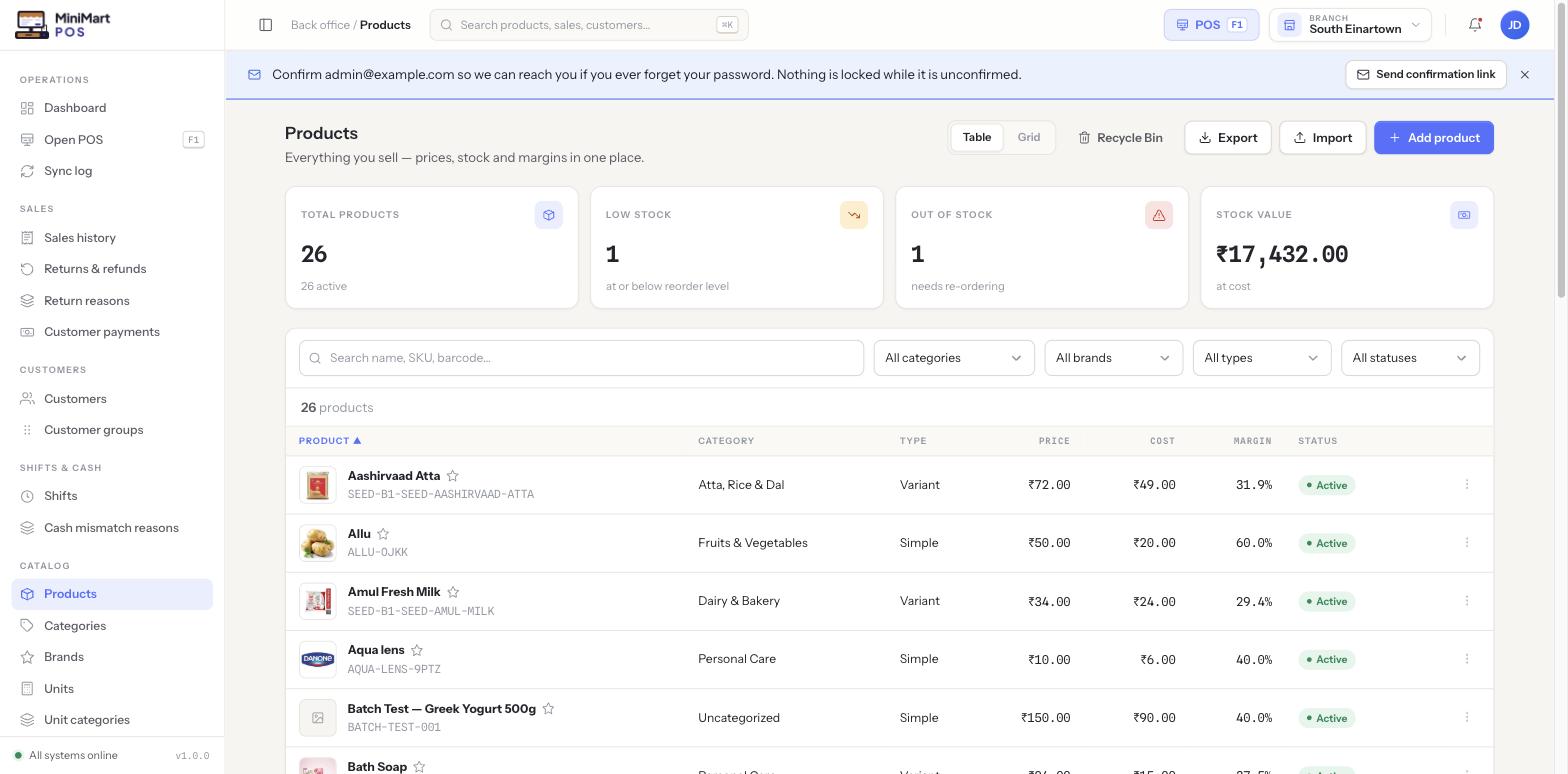Open the Units catalog page

[x=112, y=689]
